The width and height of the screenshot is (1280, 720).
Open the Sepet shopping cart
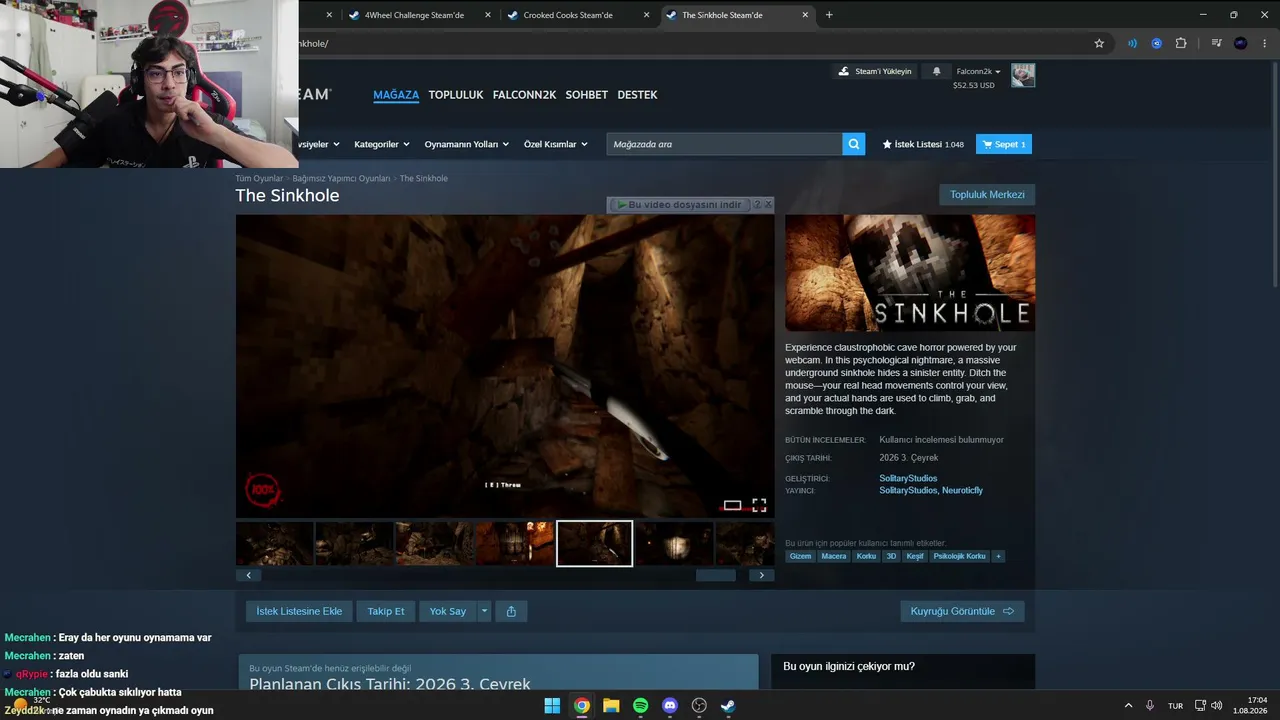[1004, 144]
